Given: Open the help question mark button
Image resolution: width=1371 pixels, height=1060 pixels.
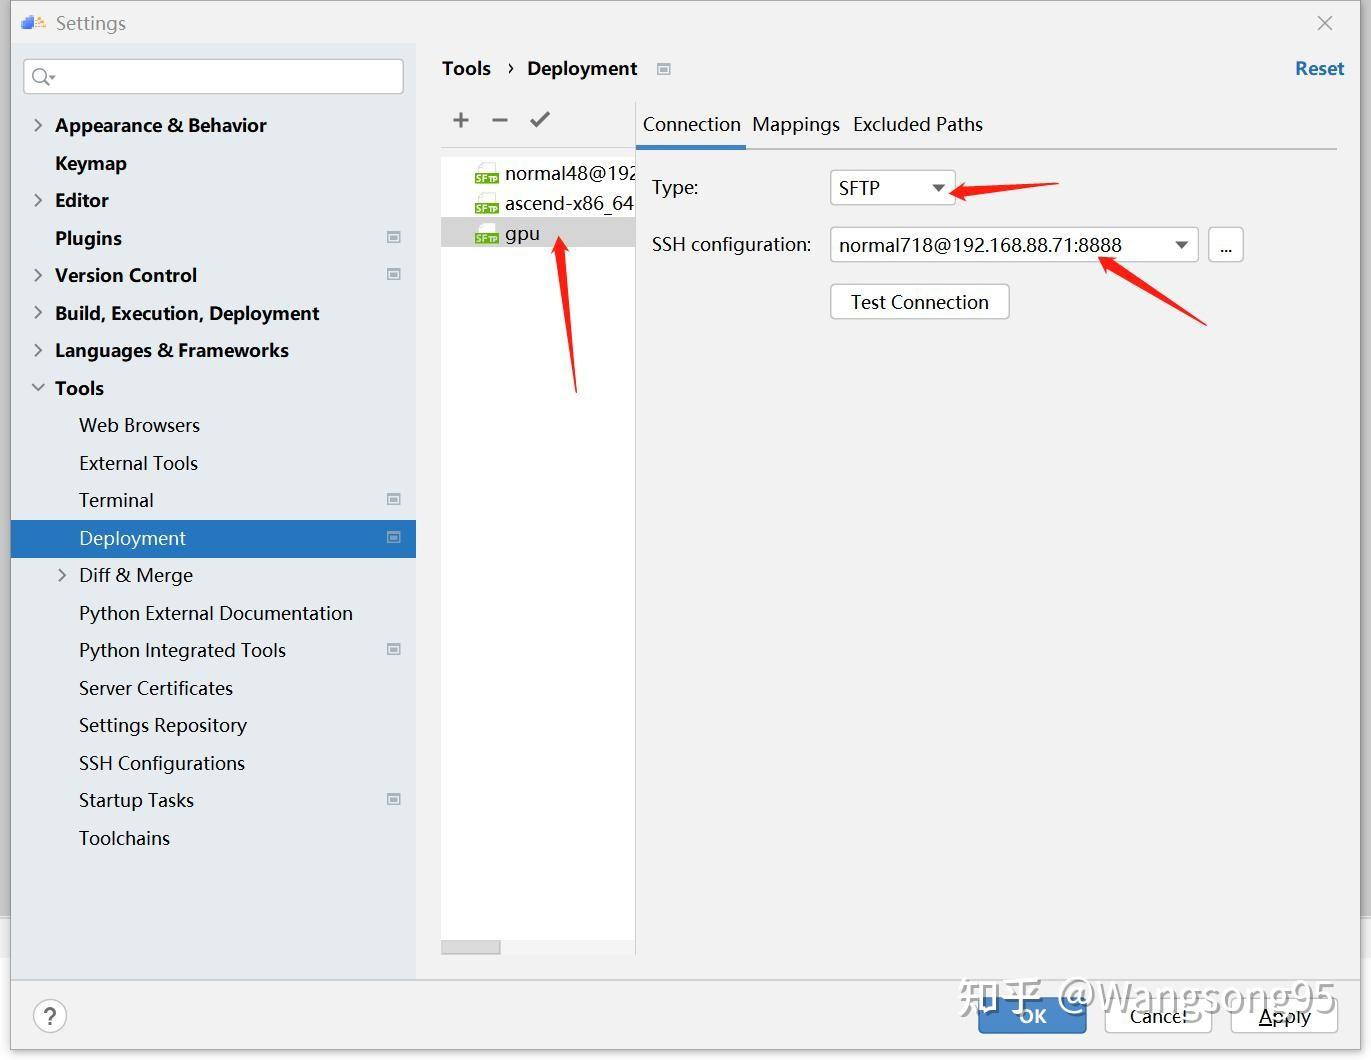Looking at the screenshot, I should (50, 1016).
